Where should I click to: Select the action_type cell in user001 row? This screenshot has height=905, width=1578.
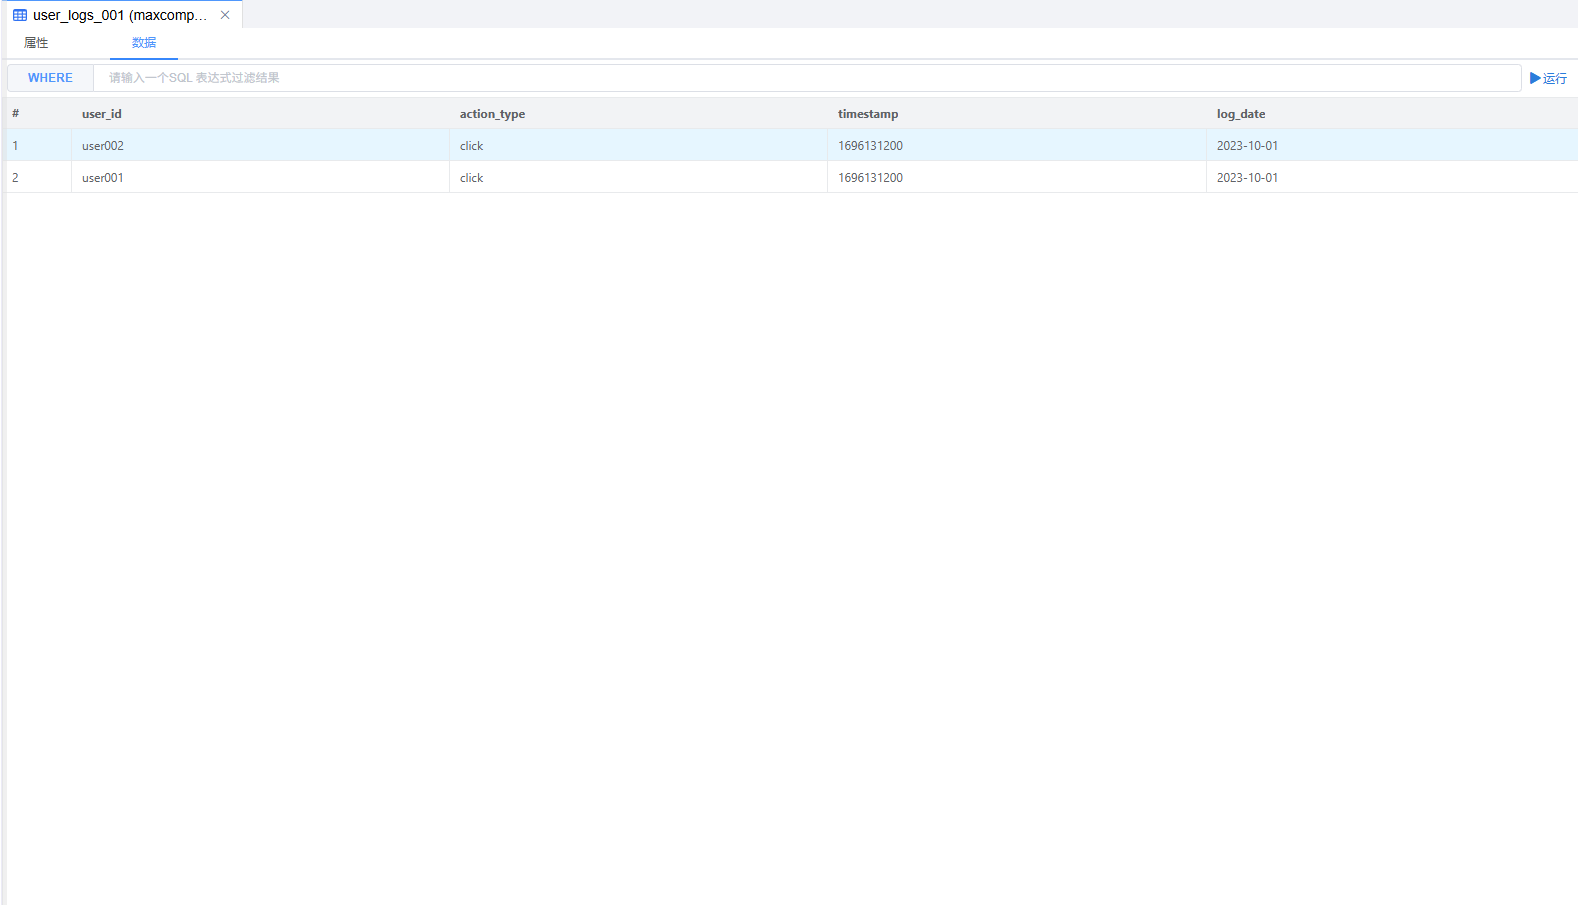472,178
